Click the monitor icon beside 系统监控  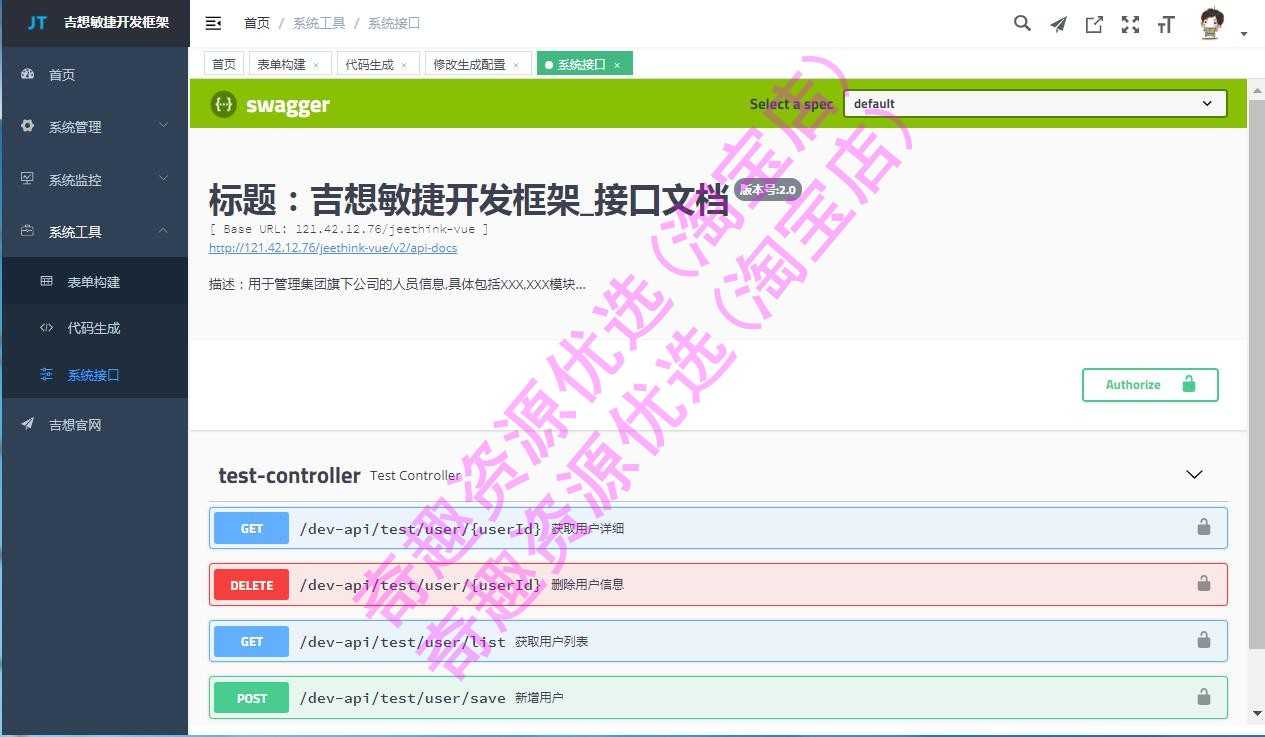point(28,179)
